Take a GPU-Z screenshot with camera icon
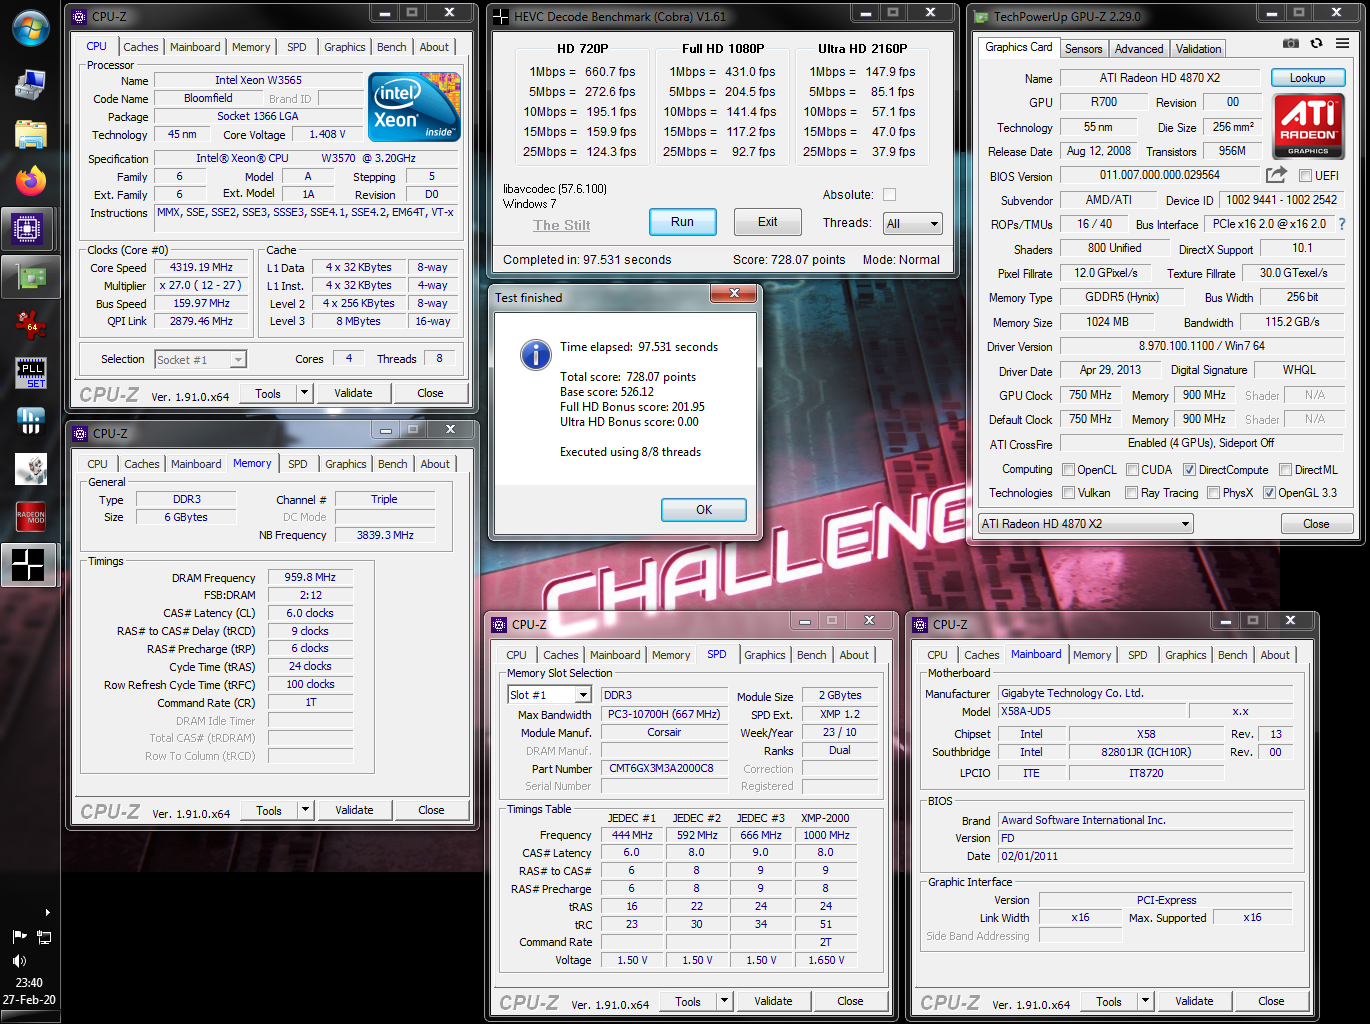This screenshot has height=1024, width=1370. tap(1291, 44)
